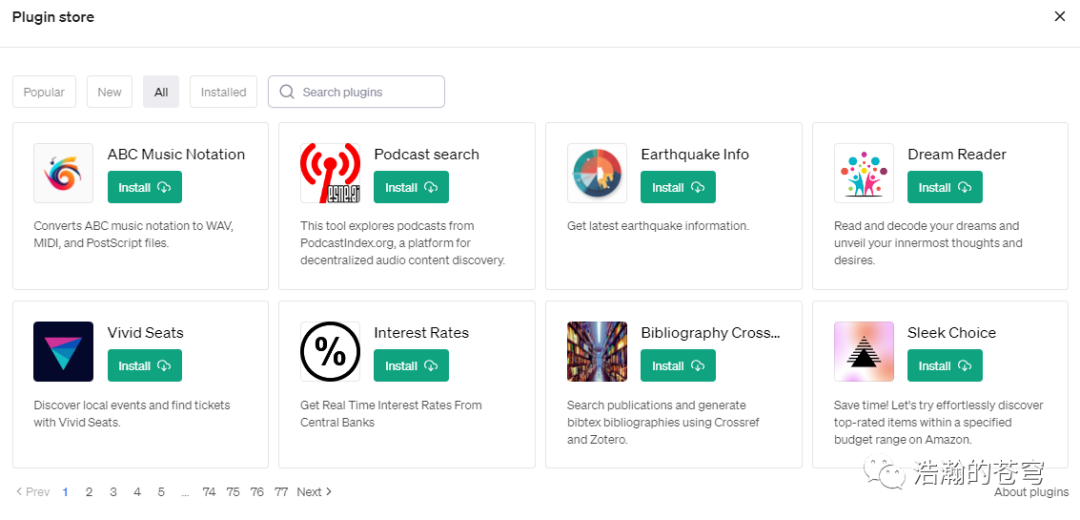
Task: Show the Installed plugins tab
Action: pyautogui.click(x=223, y=92)
